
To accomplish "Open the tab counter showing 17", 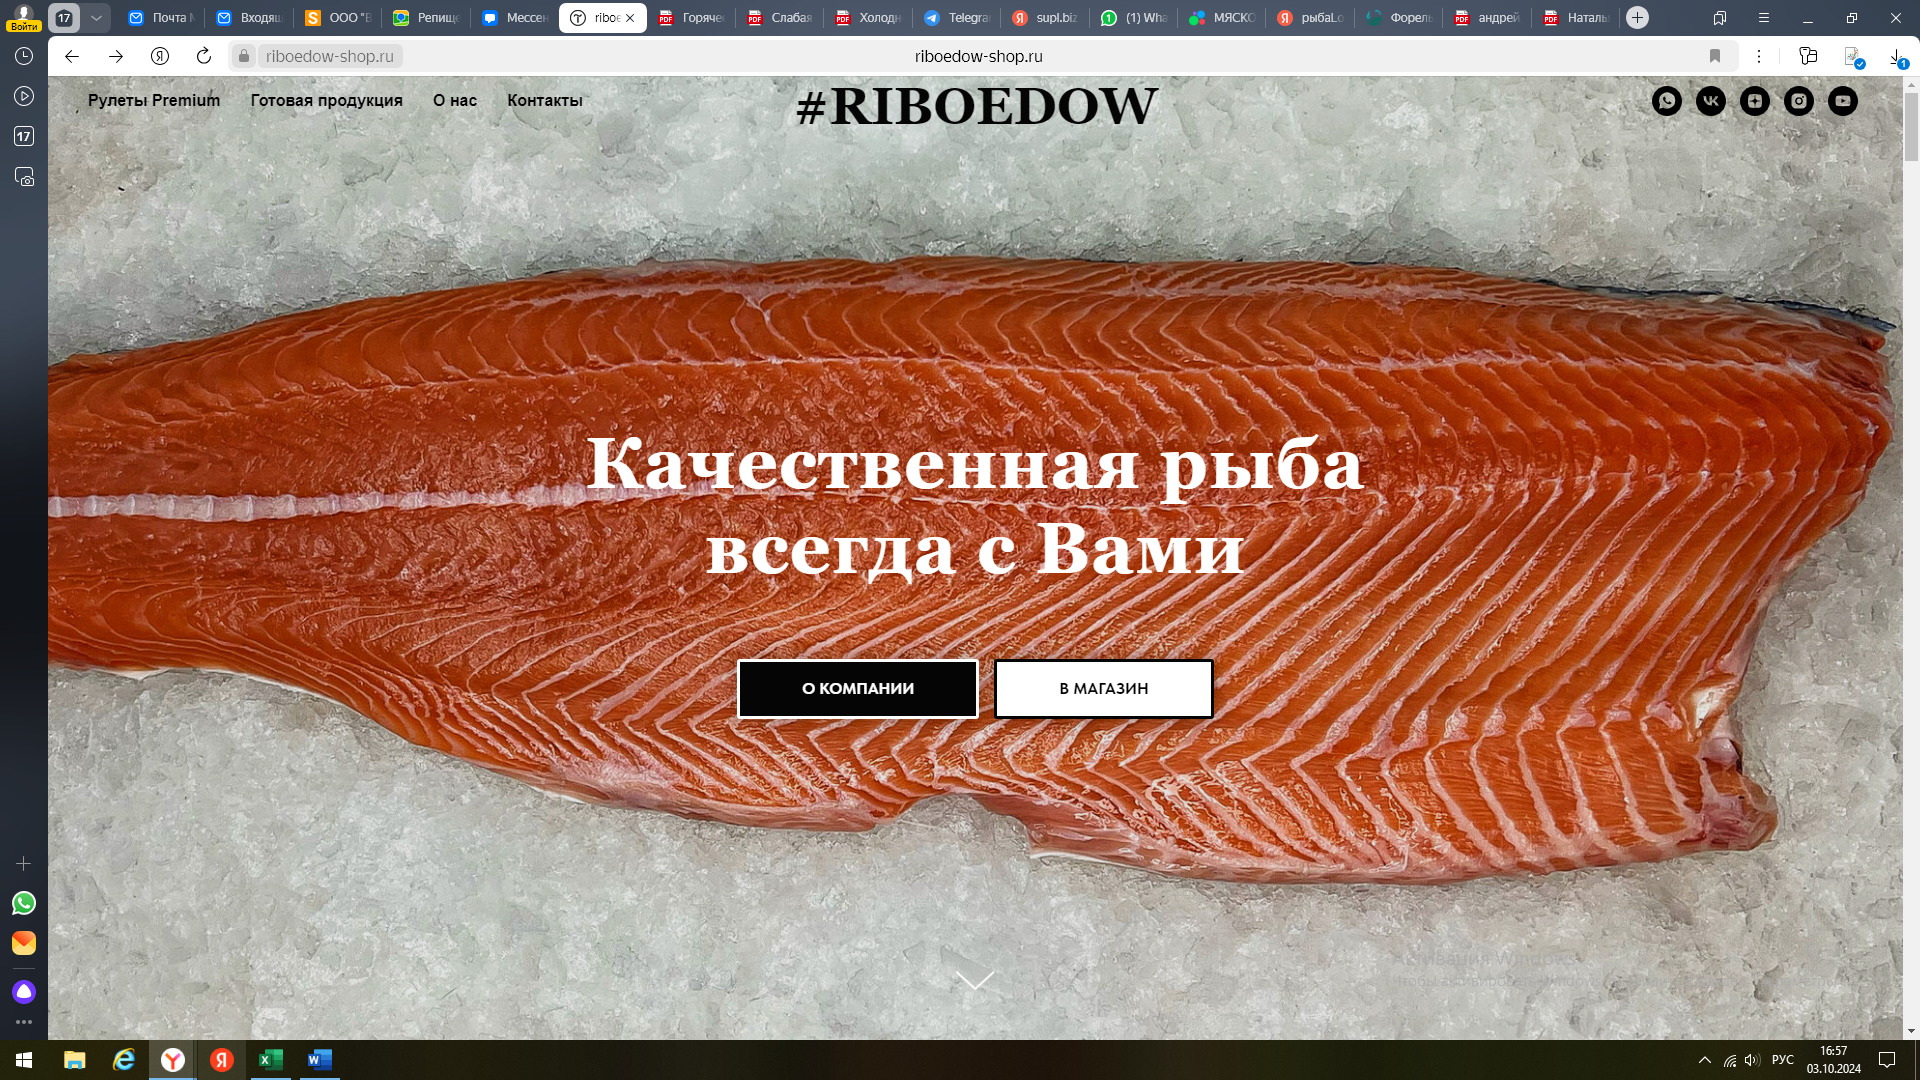I will pyautogui.click(x=64, y=18).
